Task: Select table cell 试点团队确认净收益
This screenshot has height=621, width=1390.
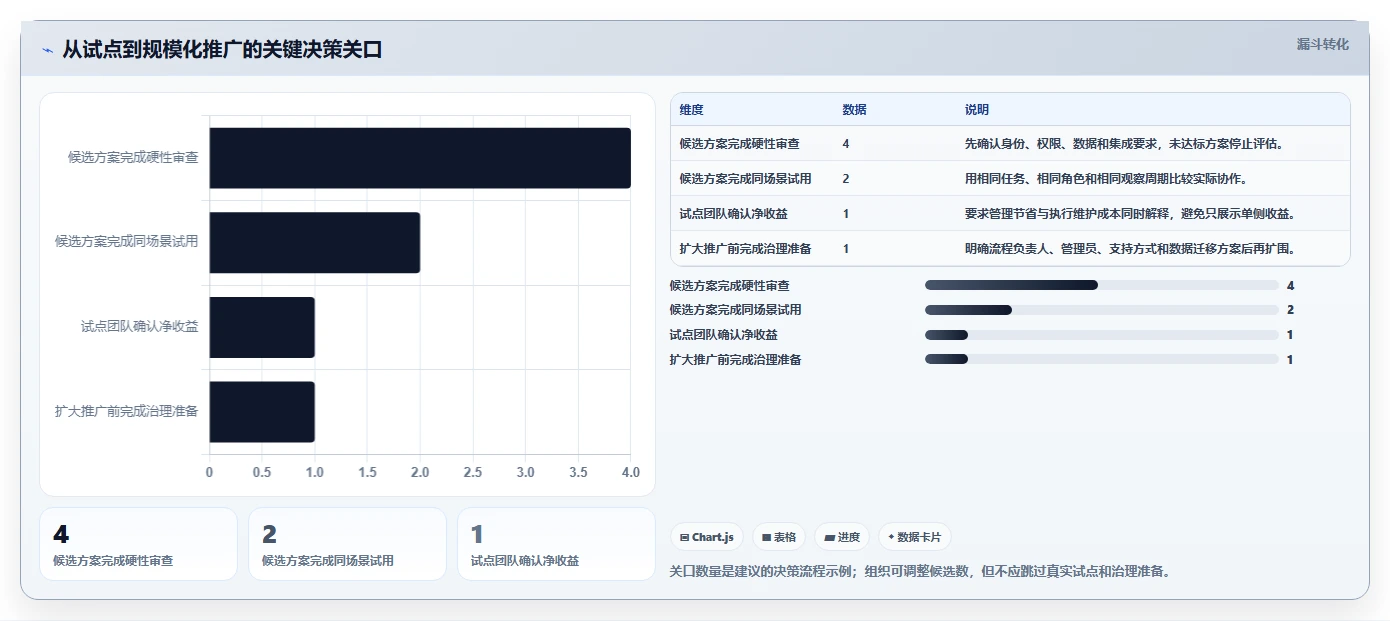Action: [733, 214]
